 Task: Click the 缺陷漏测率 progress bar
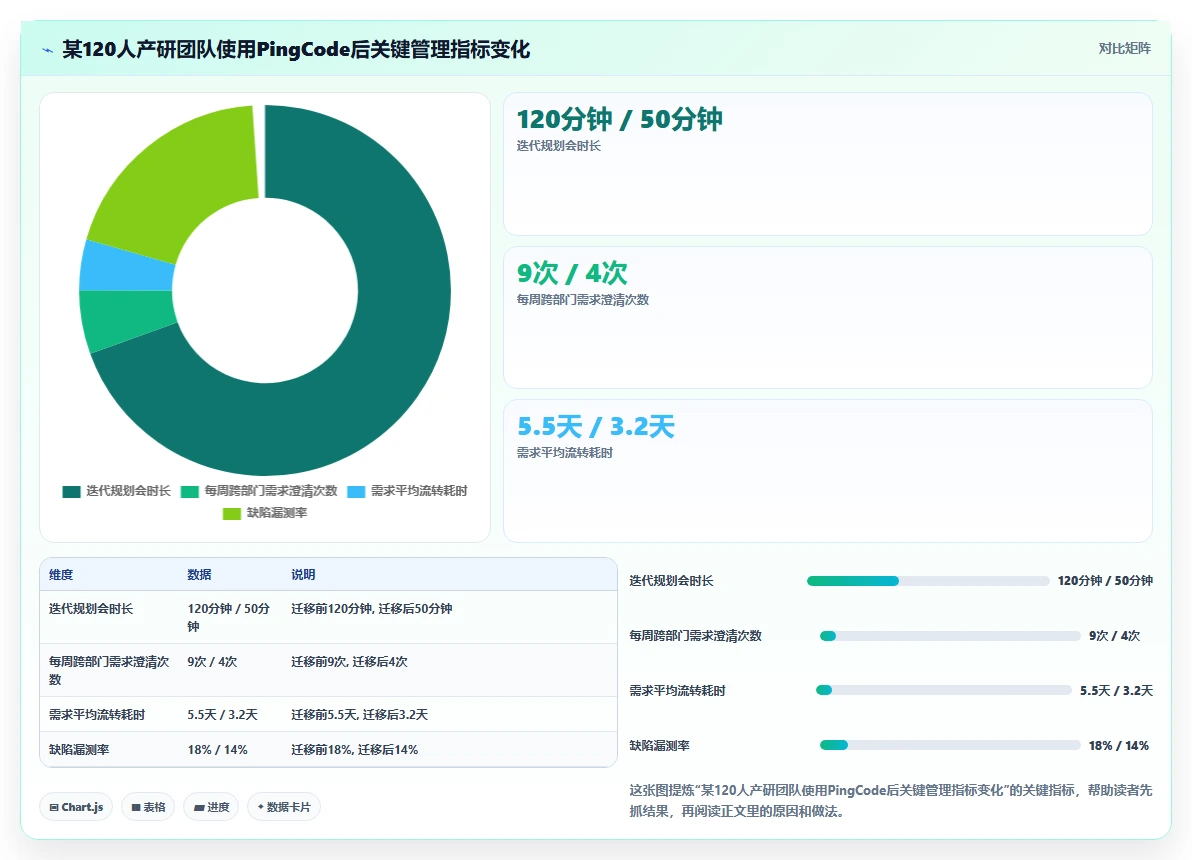tap(950, 745)
